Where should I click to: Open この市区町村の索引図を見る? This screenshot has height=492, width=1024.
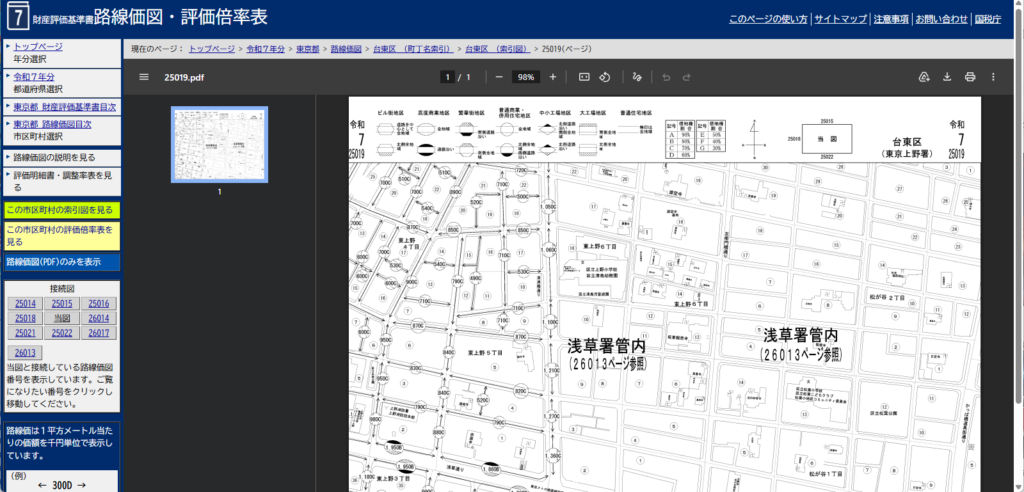click(x=60, y=210)
